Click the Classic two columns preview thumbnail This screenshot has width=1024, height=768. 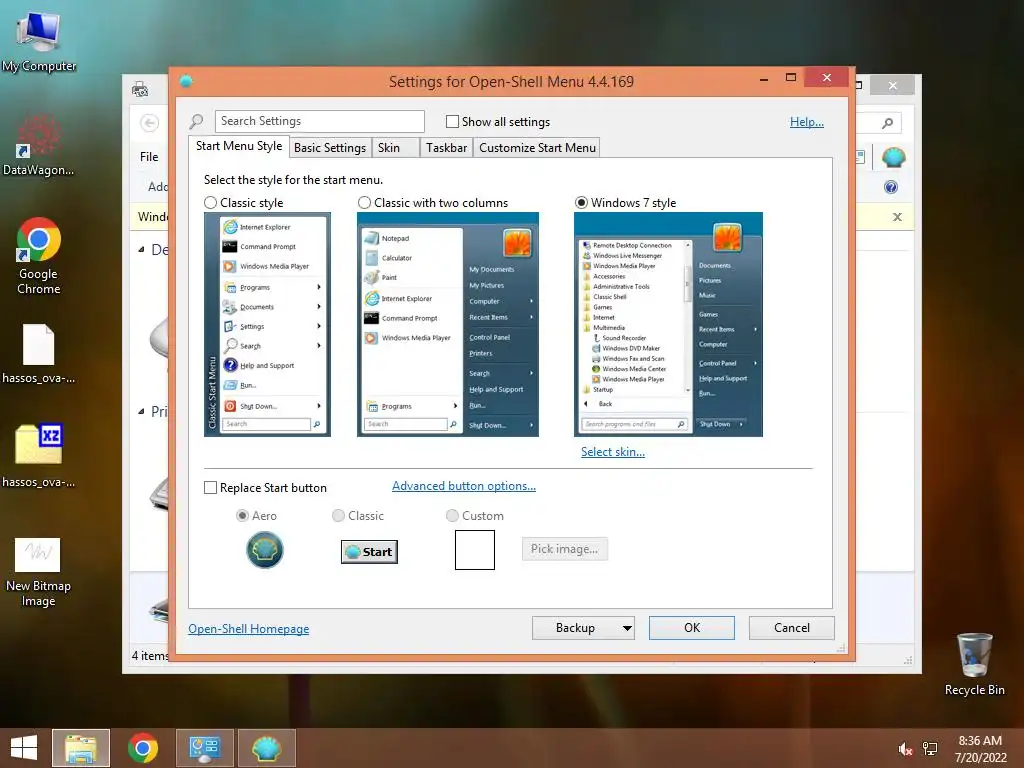[x=447, y=325]
